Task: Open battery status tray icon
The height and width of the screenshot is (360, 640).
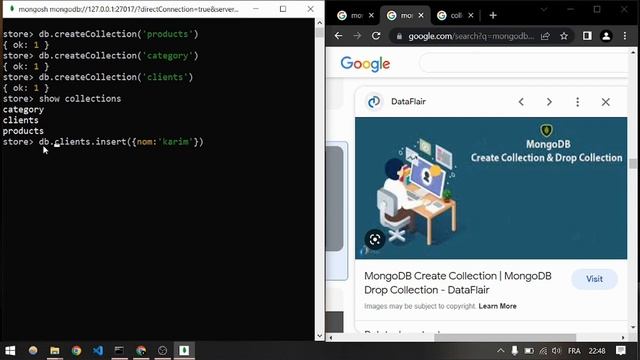Action: pyautogui.click(x=529, y=351)
